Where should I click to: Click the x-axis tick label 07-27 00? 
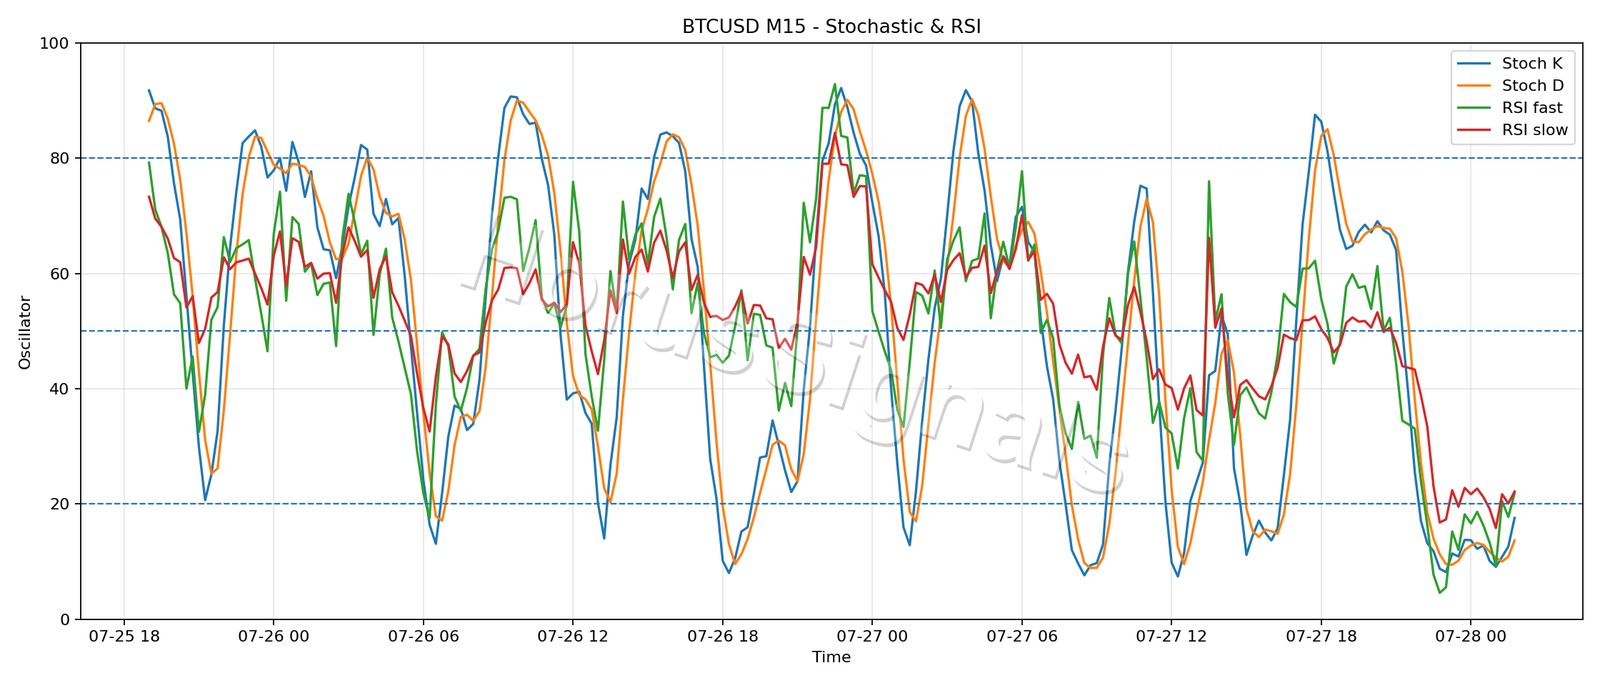(x=872, y=636)
